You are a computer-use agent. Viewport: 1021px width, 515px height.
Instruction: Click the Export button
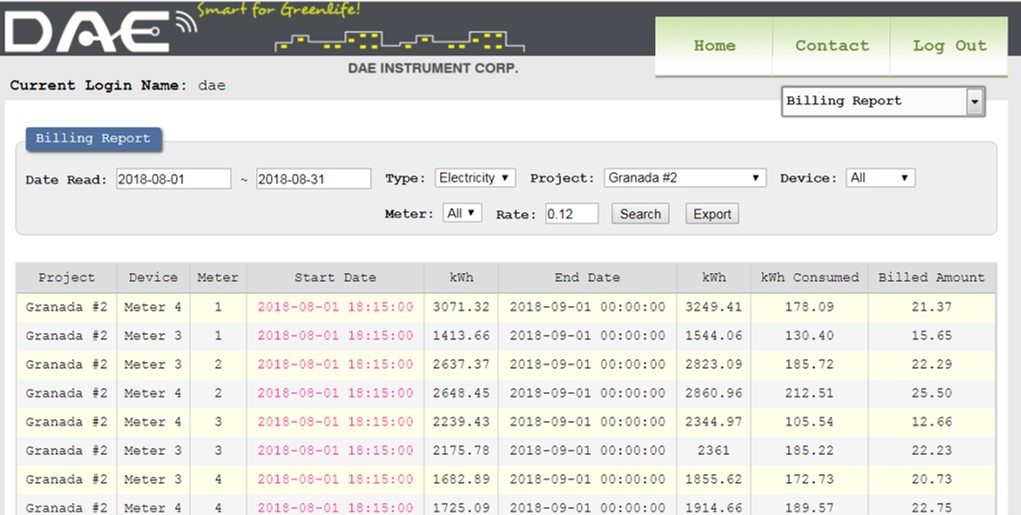pos(712,214)
